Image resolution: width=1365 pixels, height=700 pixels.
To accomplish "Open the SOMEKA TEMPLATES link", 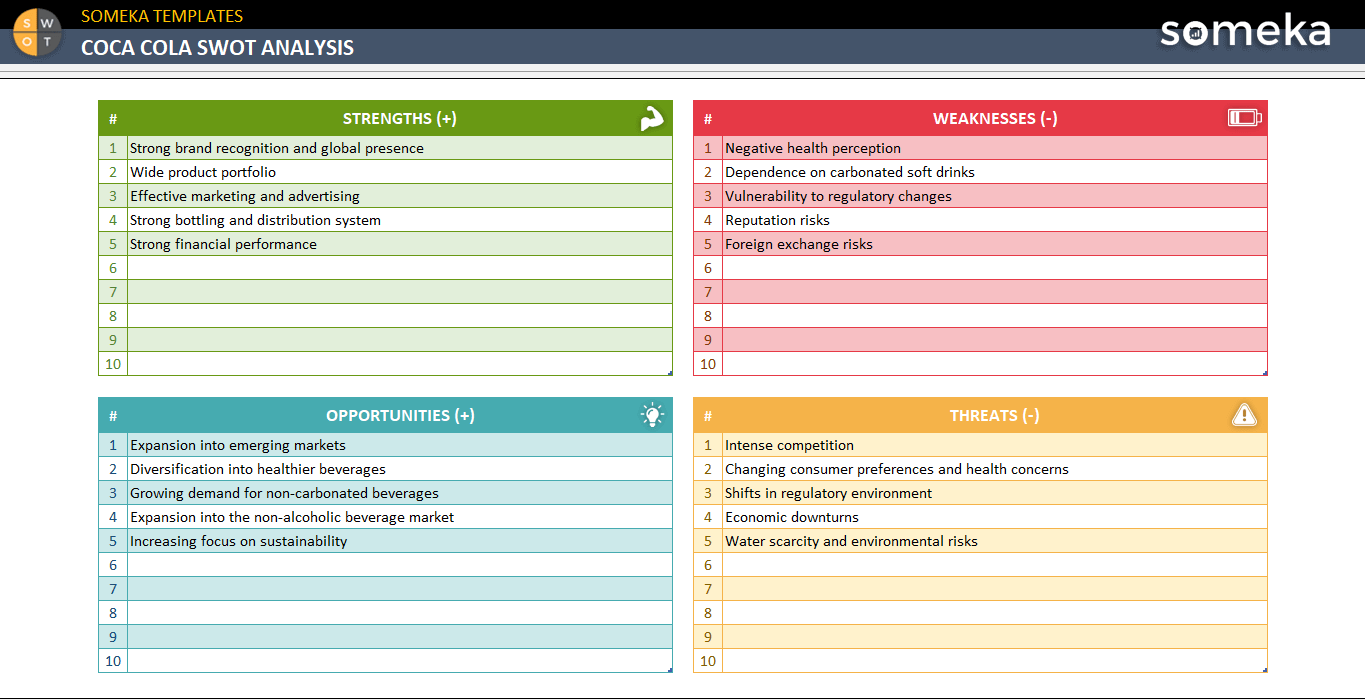I will (x=162, y=16).
